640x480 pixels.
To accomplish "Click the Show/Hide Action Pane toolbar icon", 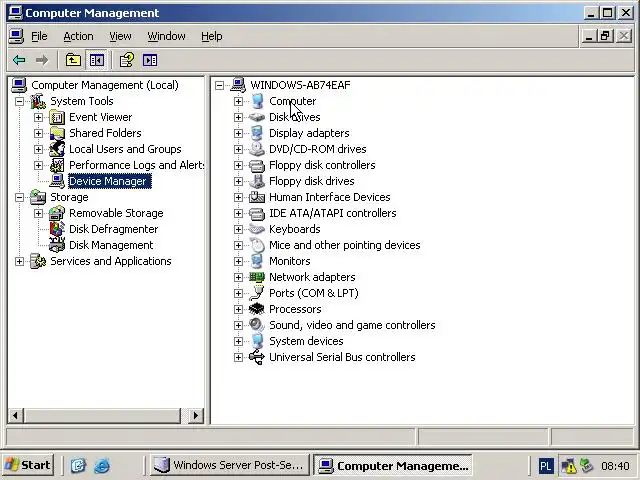I will pos(150,60).
